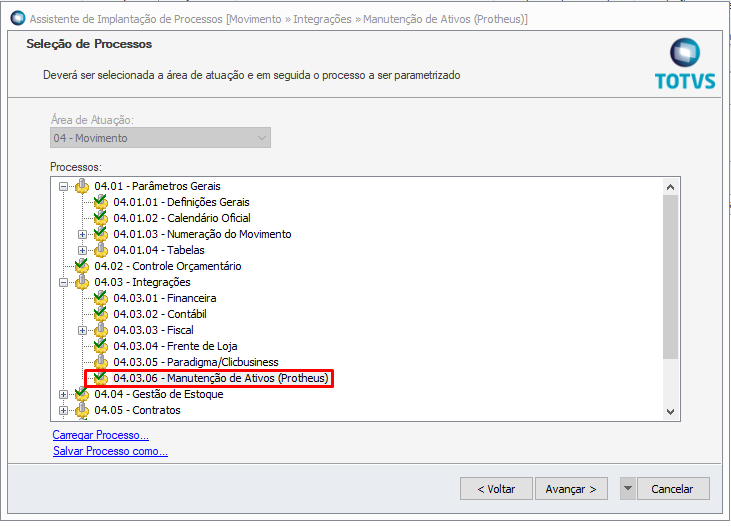This screenshot has height=527, width=731.
Task: Select 04.03.02 - Contábil row
Action: pos(160,314)
